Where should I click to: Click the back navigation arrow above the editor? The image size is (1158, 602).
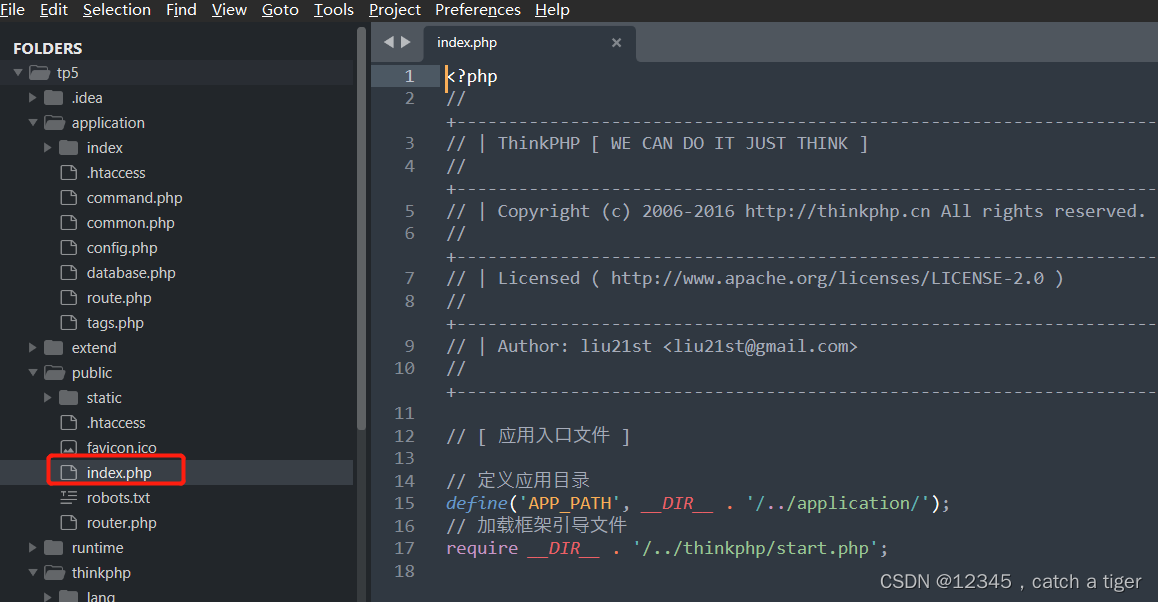pyautogui.click(x=387, y=42)
